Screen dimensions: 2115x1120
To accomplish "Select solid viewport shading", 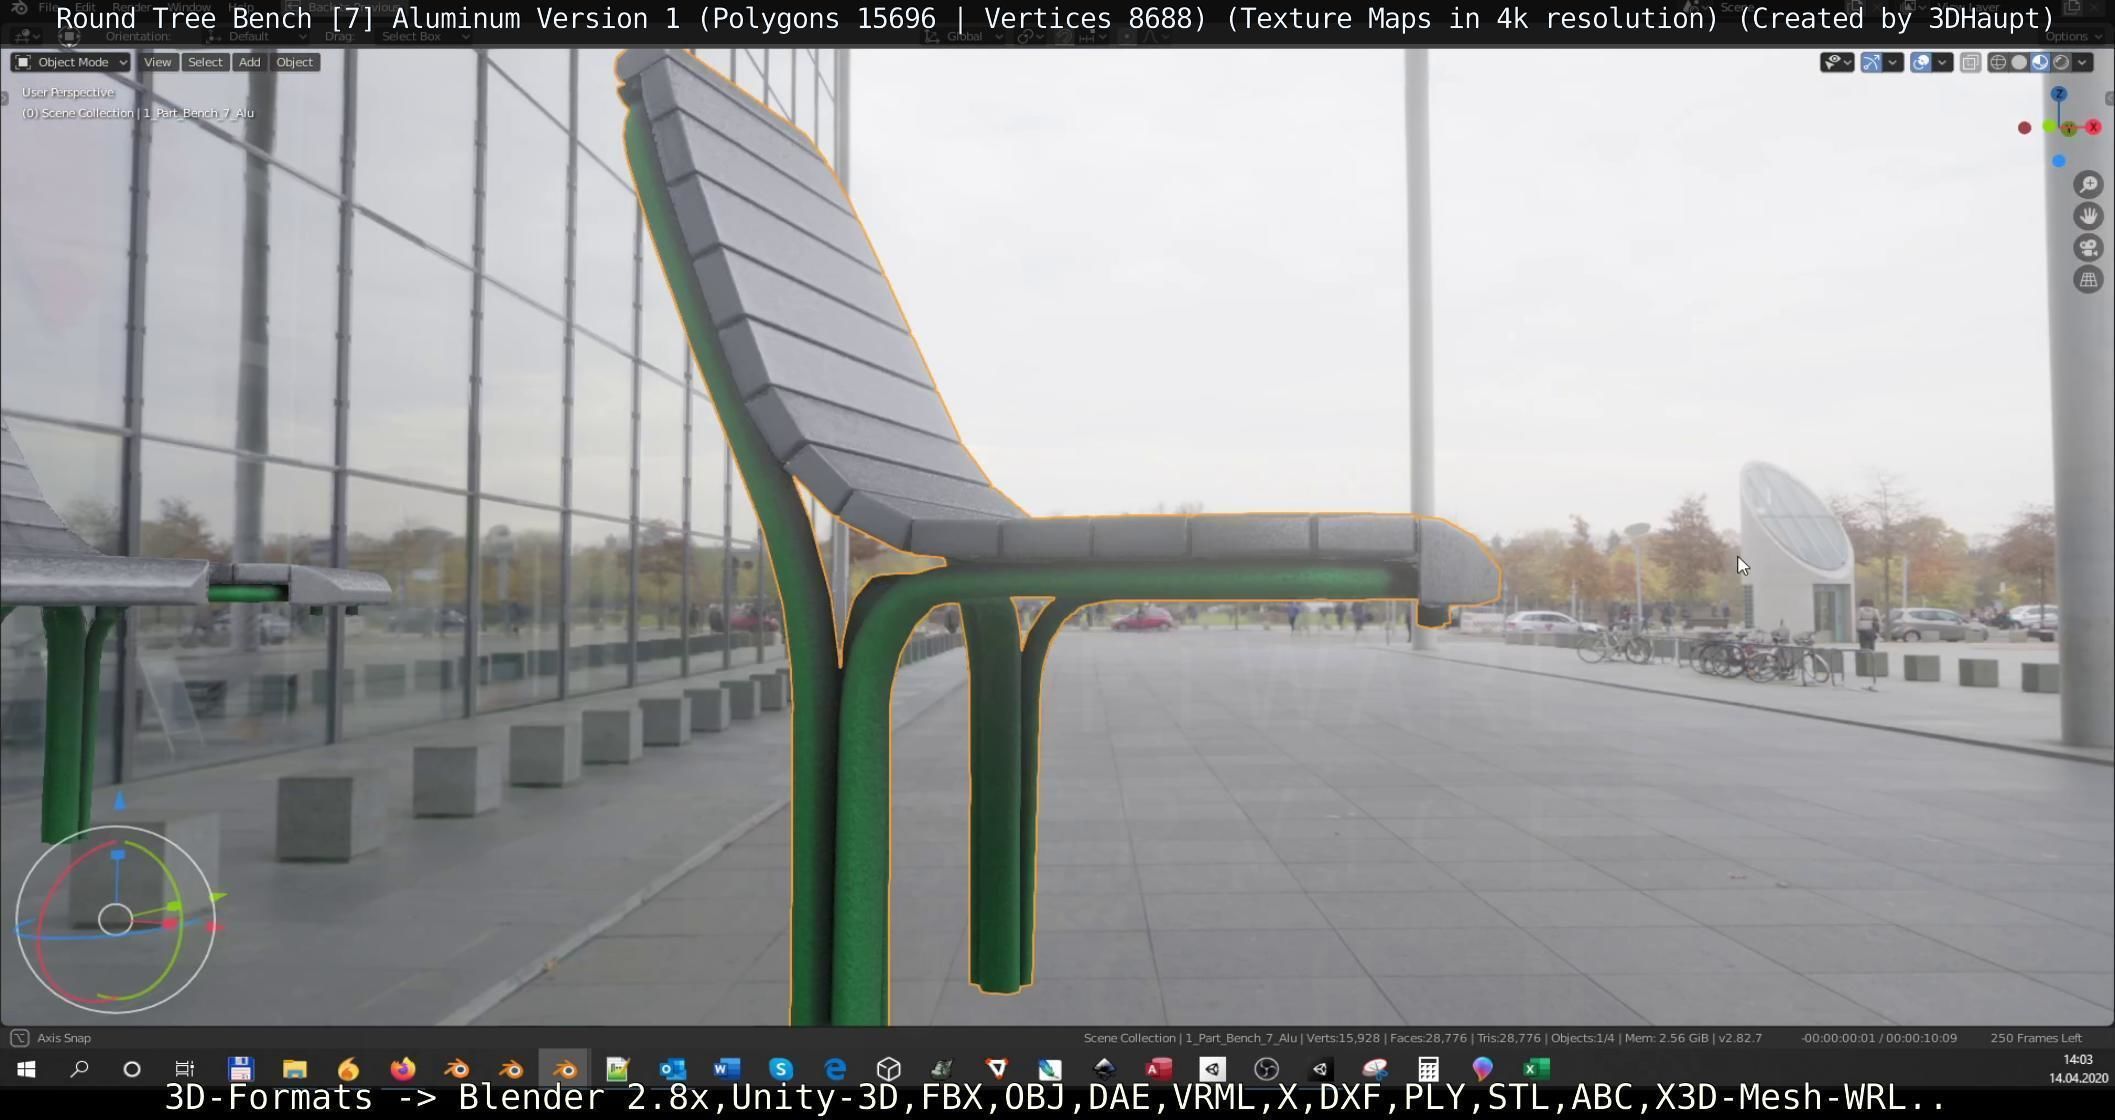I will [2019, 62].
